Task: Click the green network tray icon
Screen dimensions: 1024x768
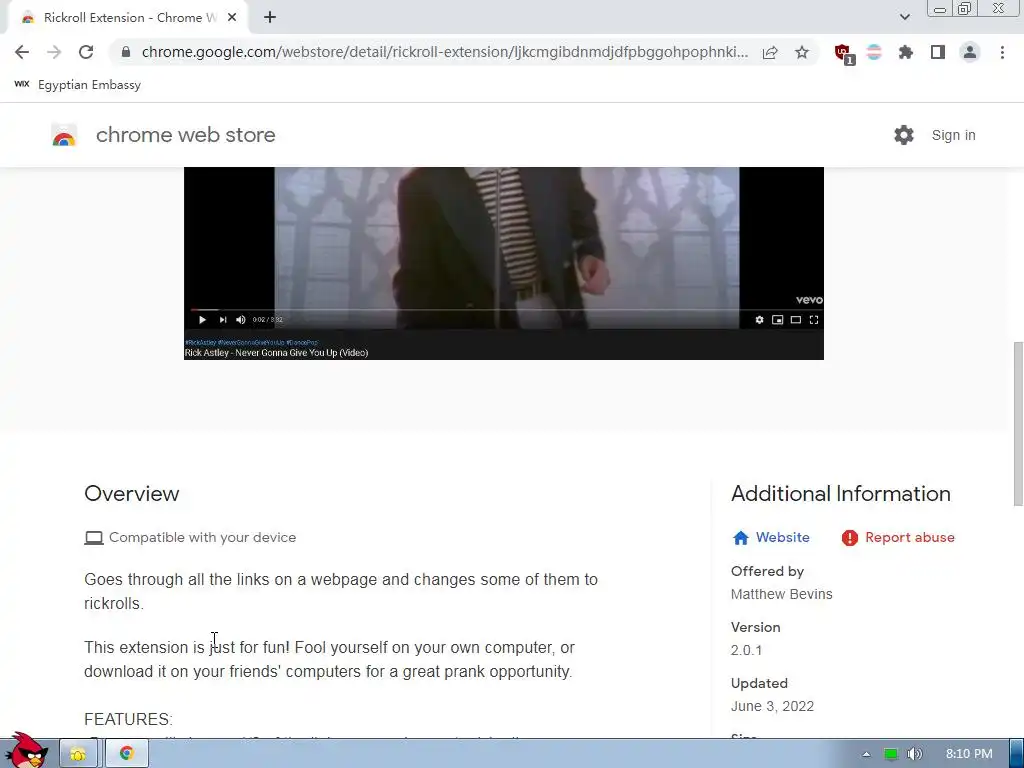Action: (891, 754)
